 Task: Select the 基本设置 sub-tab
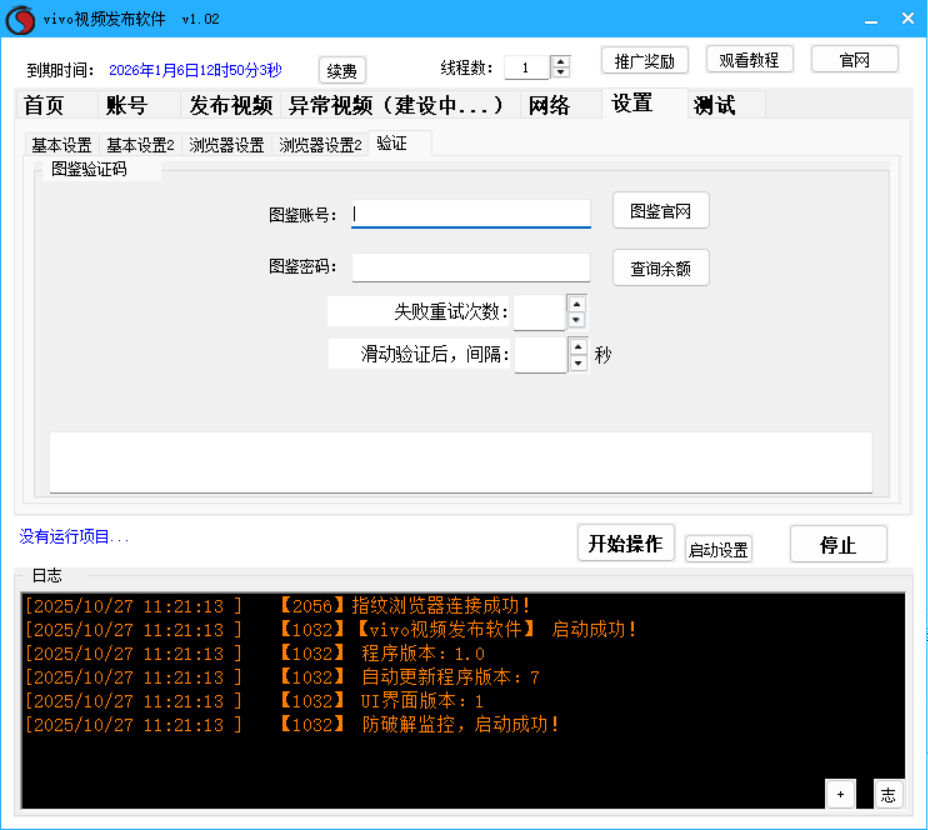[x=59, y=144]
